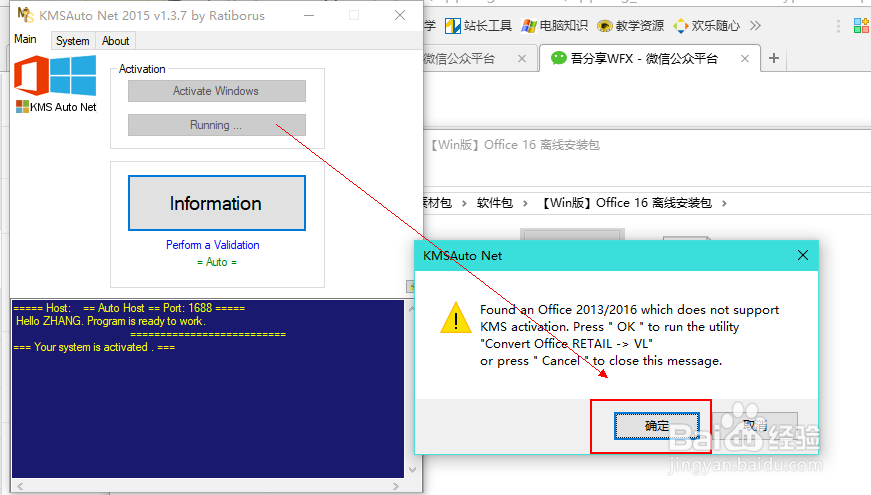
Task: Close the 吾分享WFX browser tab
Action: tap(745, 58)
